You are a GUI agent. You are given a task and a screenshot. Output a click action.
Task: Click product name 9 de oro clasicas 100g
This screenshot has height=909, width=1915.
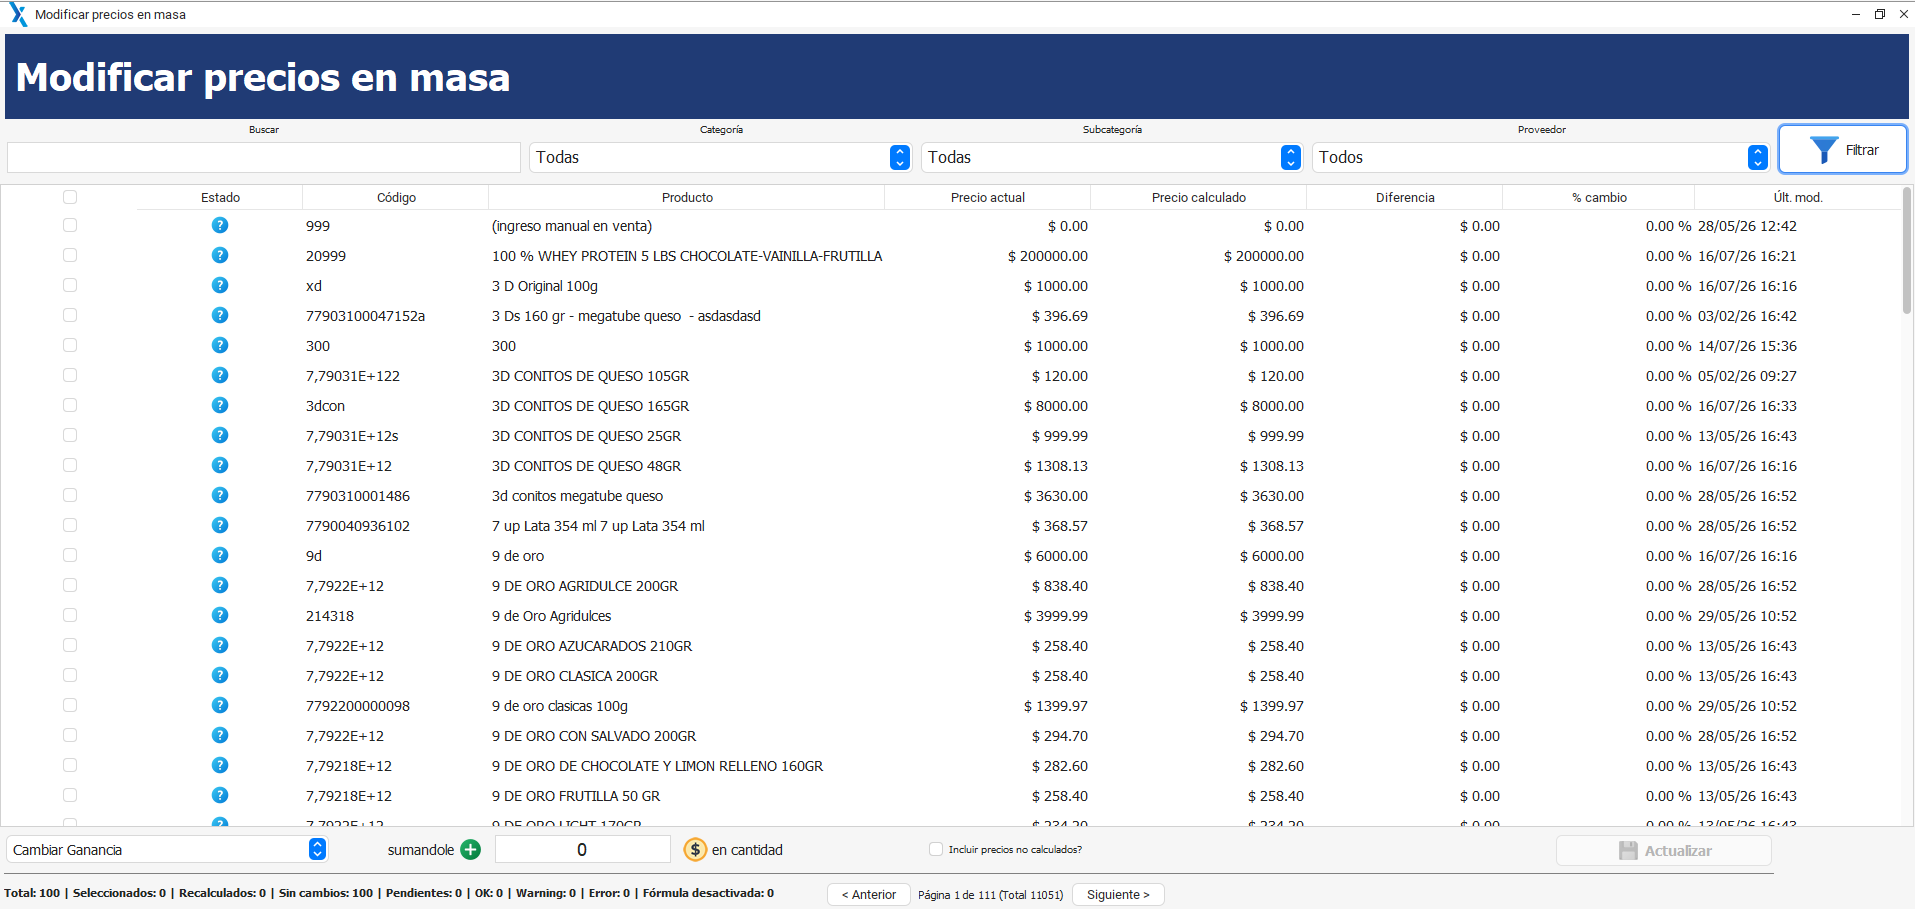560,706
